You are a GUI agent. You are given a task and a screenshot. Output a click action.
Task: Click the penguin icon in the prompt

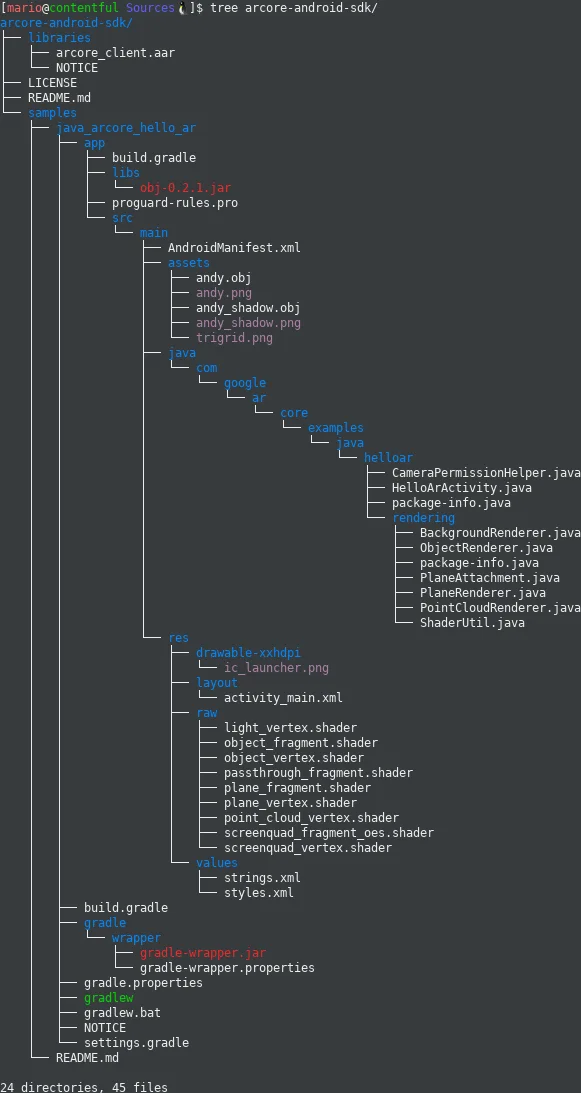pos(182,8)
